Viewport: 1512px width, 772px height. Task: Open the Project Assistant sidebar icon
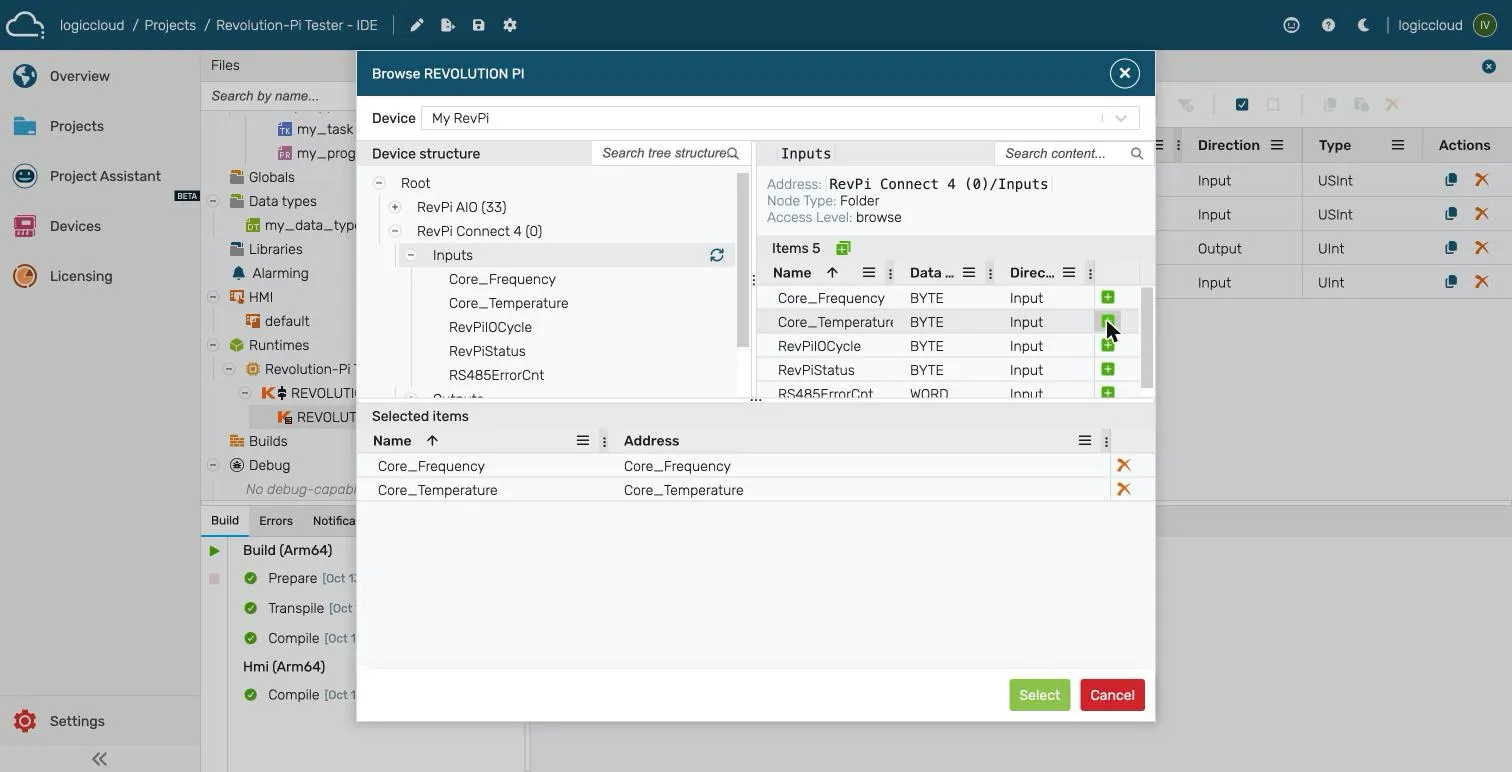25,176
